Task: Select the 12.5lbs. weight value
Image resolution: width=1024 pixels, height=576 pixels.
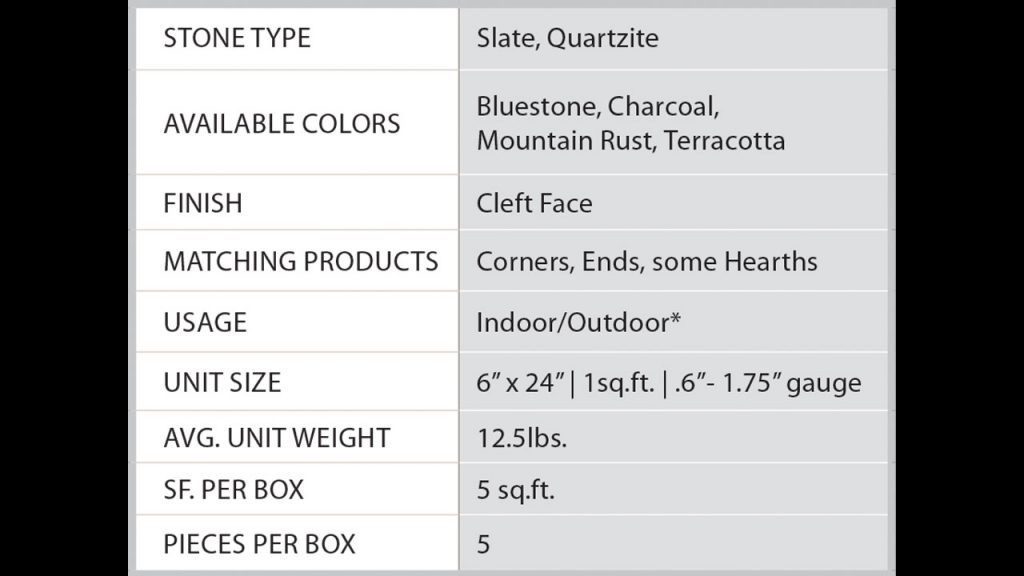Action: tap(521, 437)
